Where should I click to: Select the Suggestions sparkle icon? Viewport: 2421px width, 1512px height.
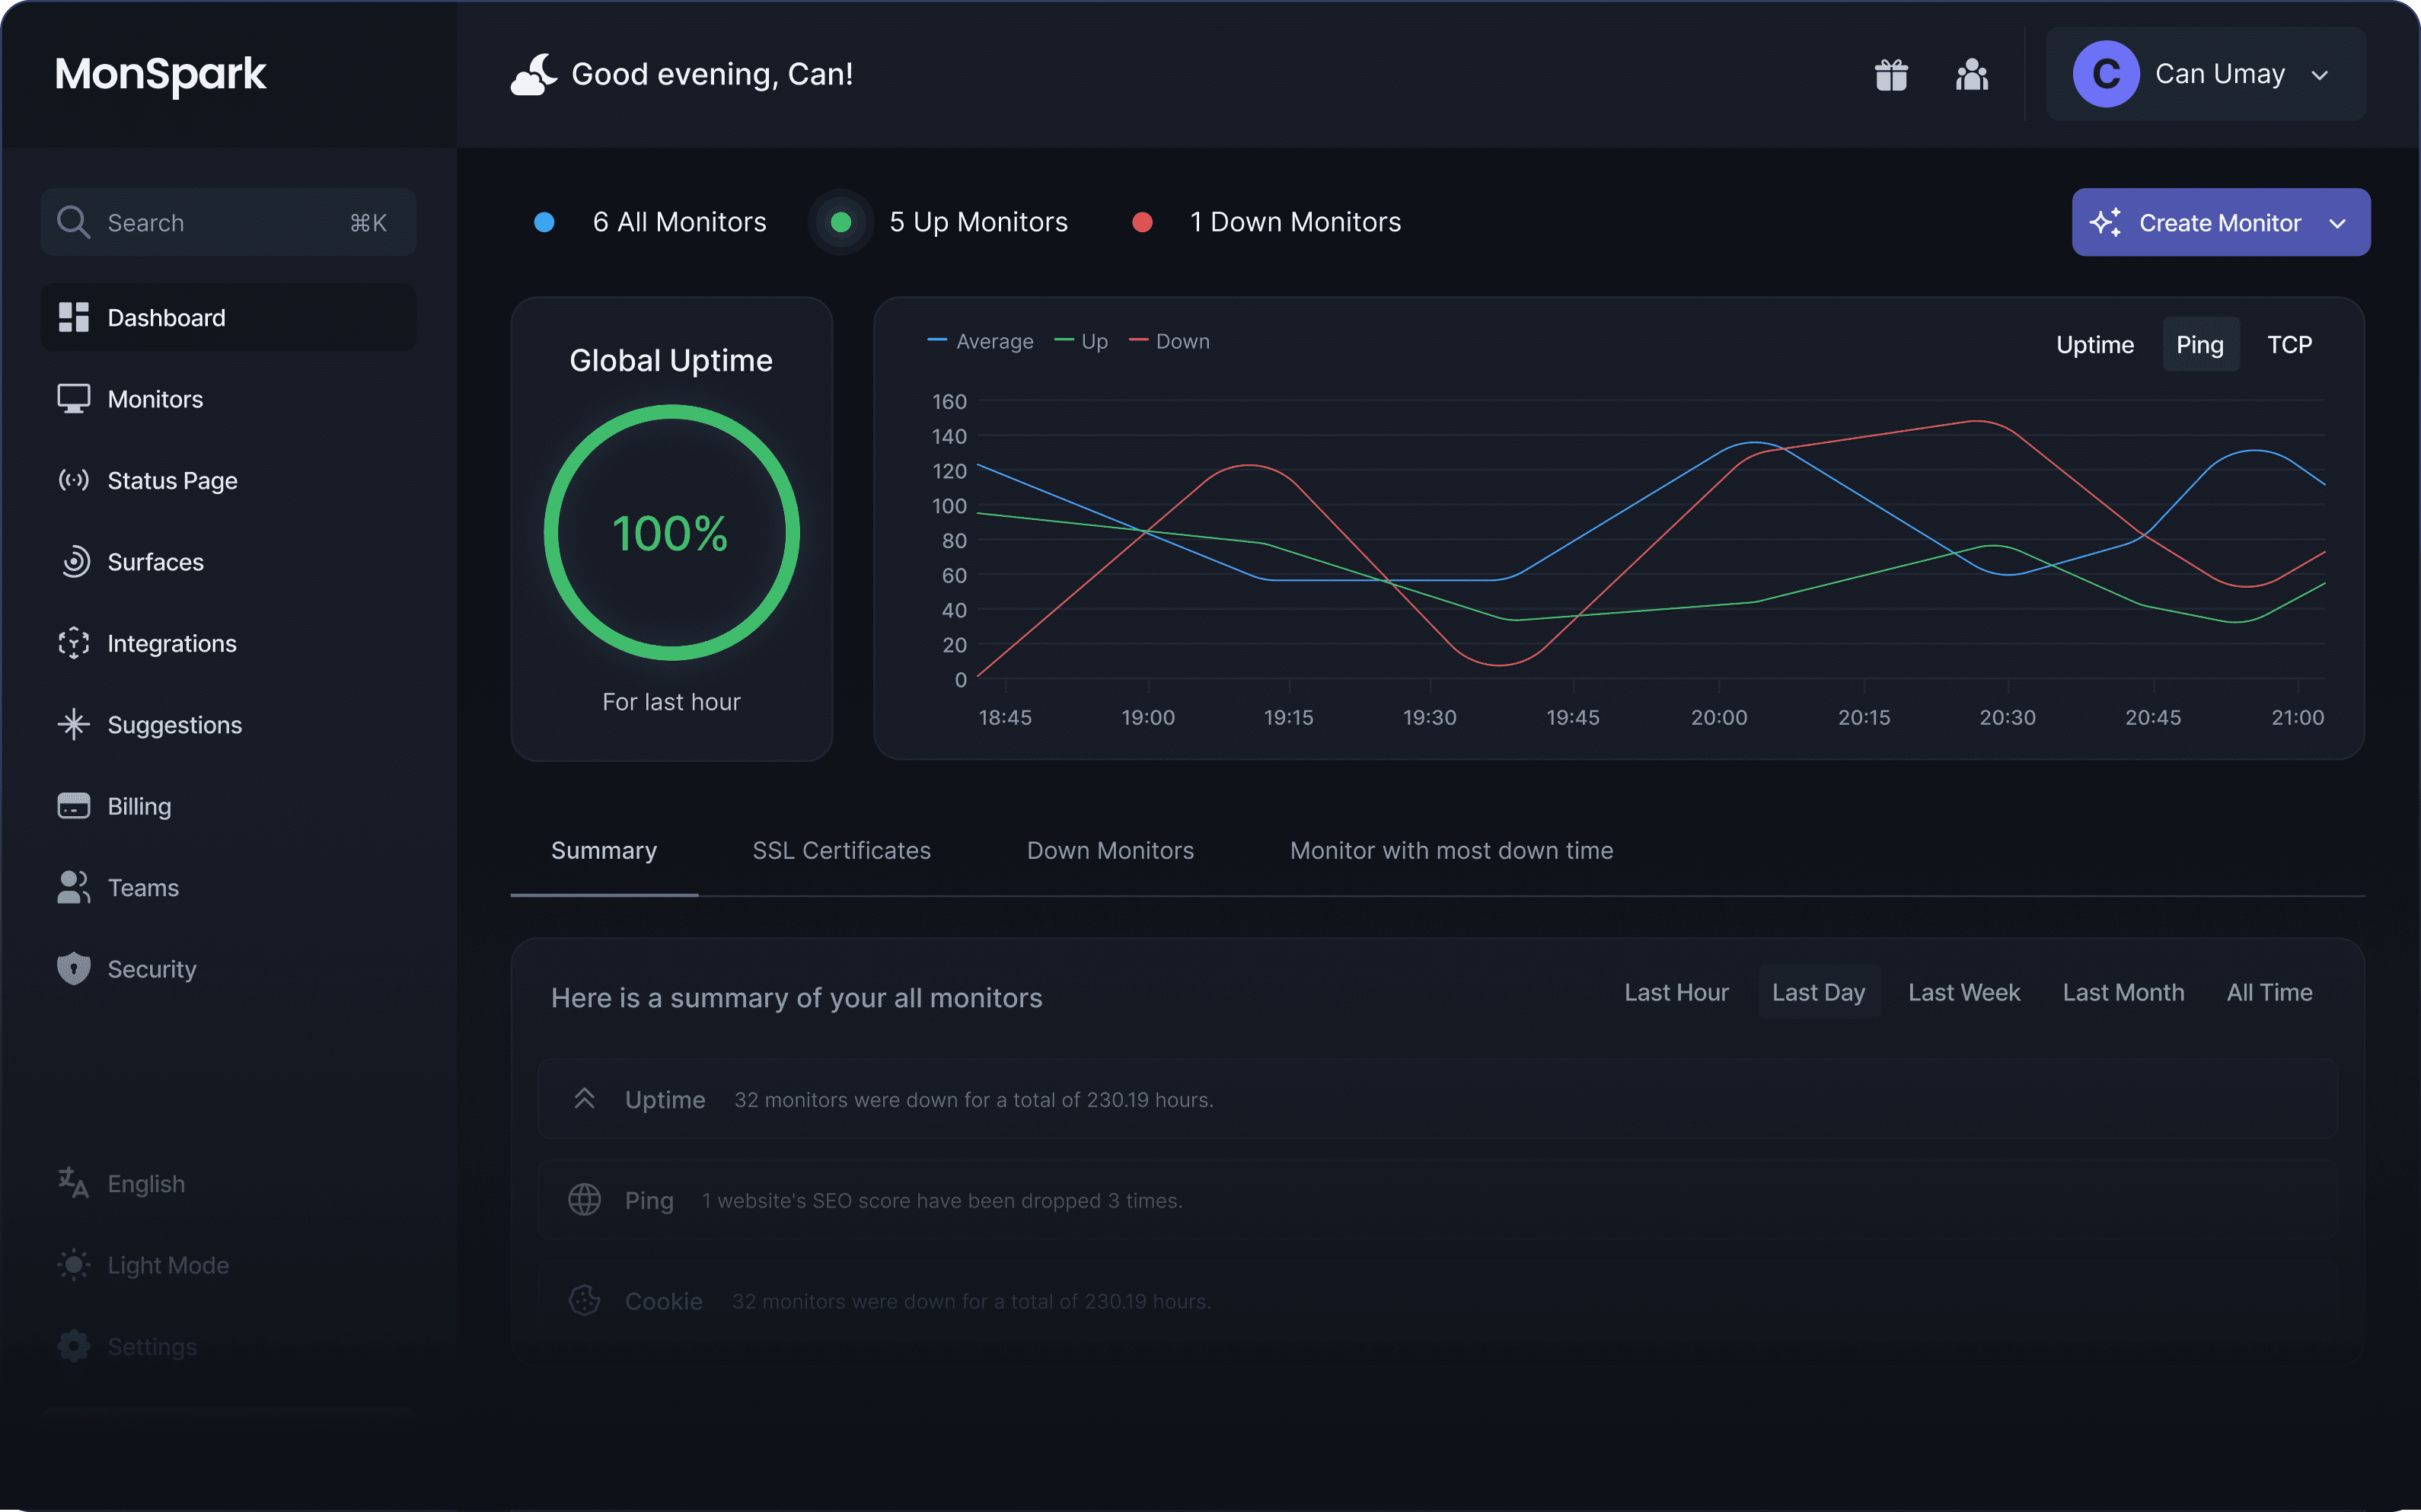coord(73,725)
